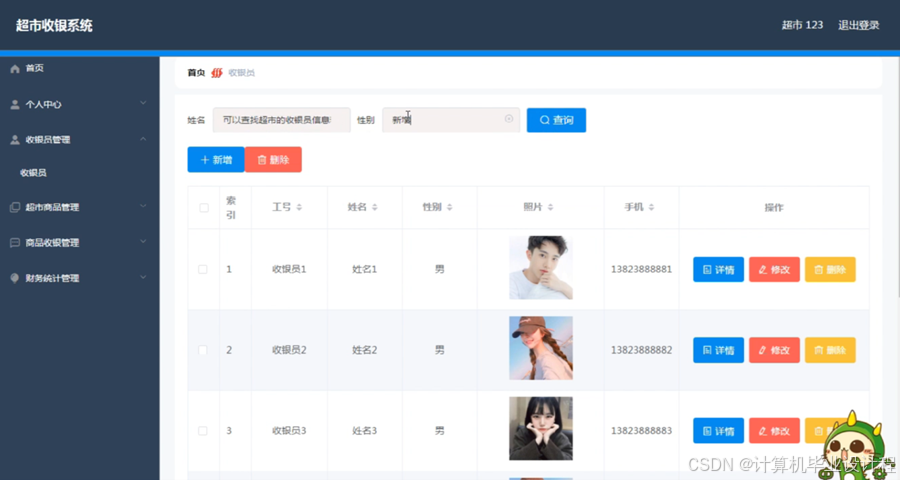Check the box for row 收银员2
Image resolution: width=900 pixels, height=480 pixels.
pos(203,350)
